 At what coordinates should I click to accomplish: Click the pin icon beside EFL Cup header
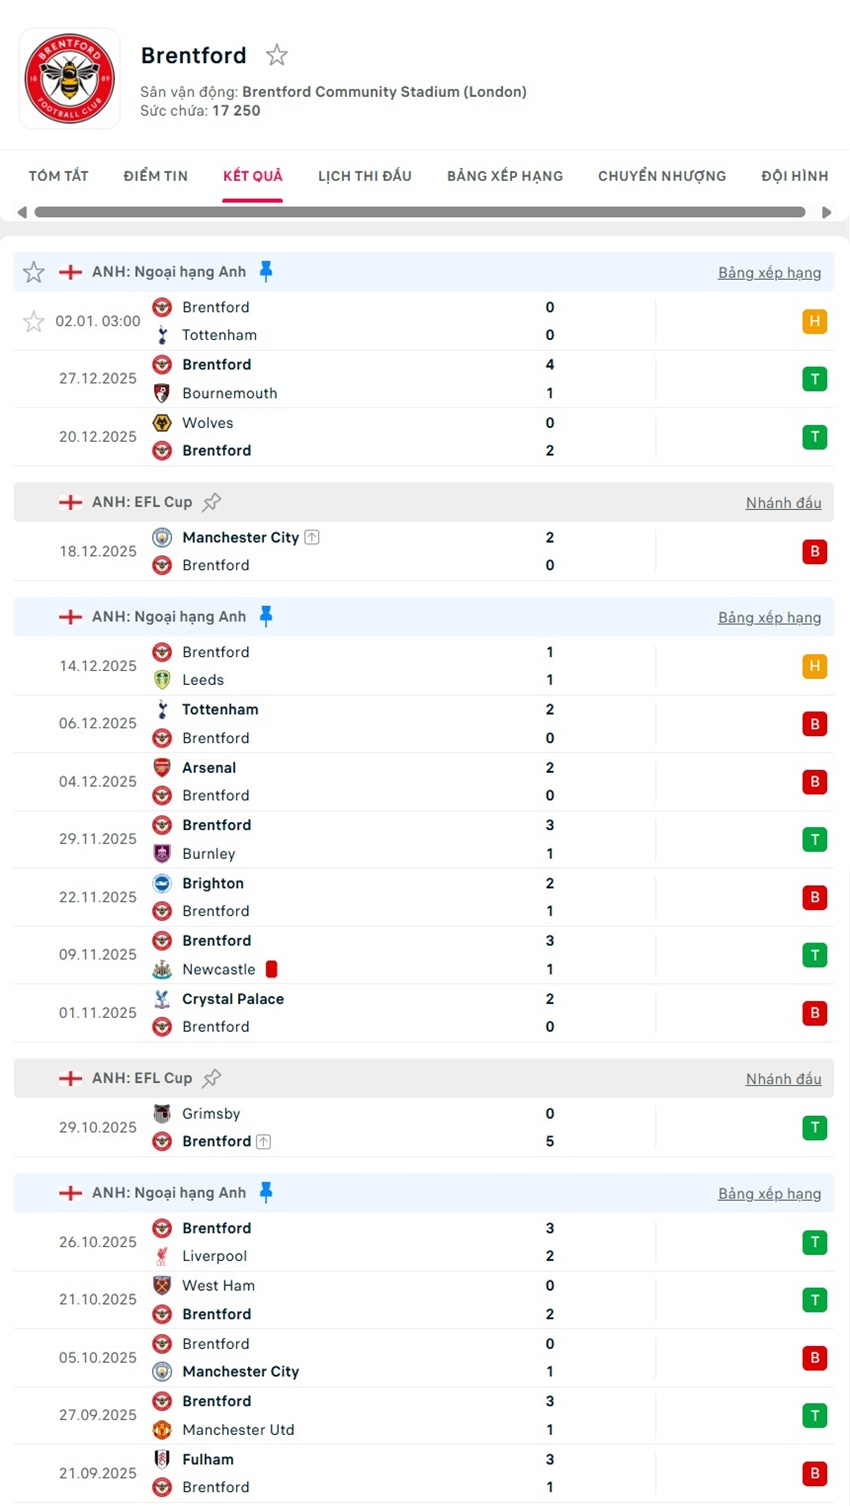[x=212, y=501]
